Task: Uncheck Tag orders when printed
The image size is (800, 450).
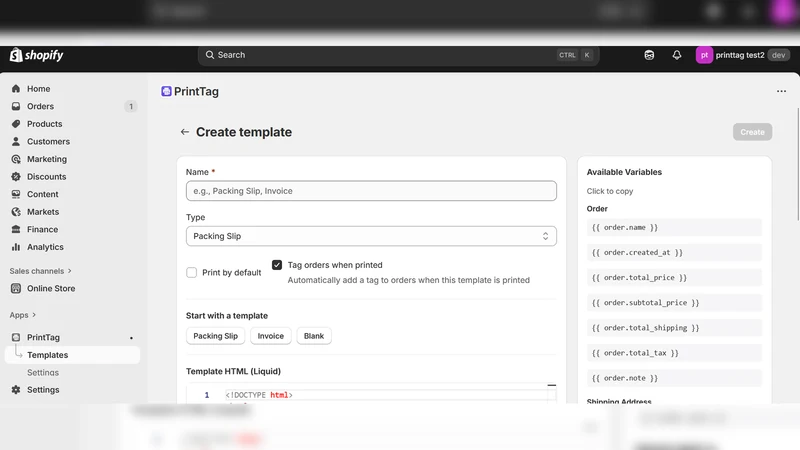Action: point(277,265)
